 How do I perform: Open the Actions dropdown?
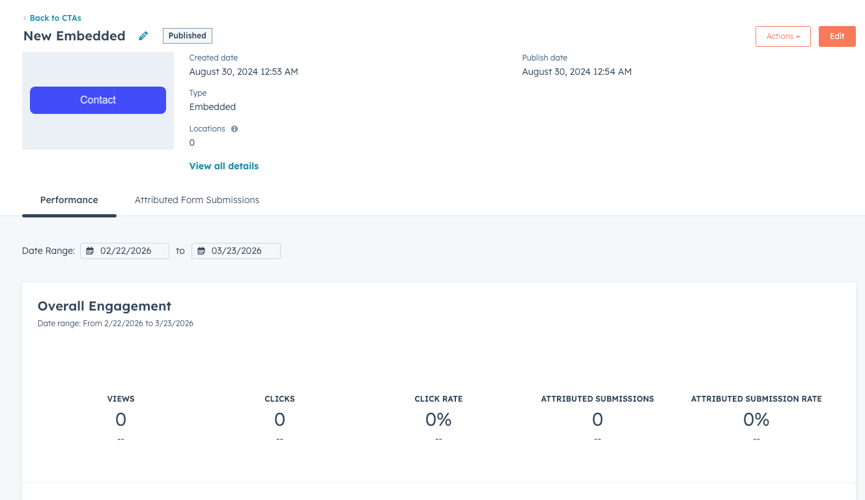click(783, 36)
